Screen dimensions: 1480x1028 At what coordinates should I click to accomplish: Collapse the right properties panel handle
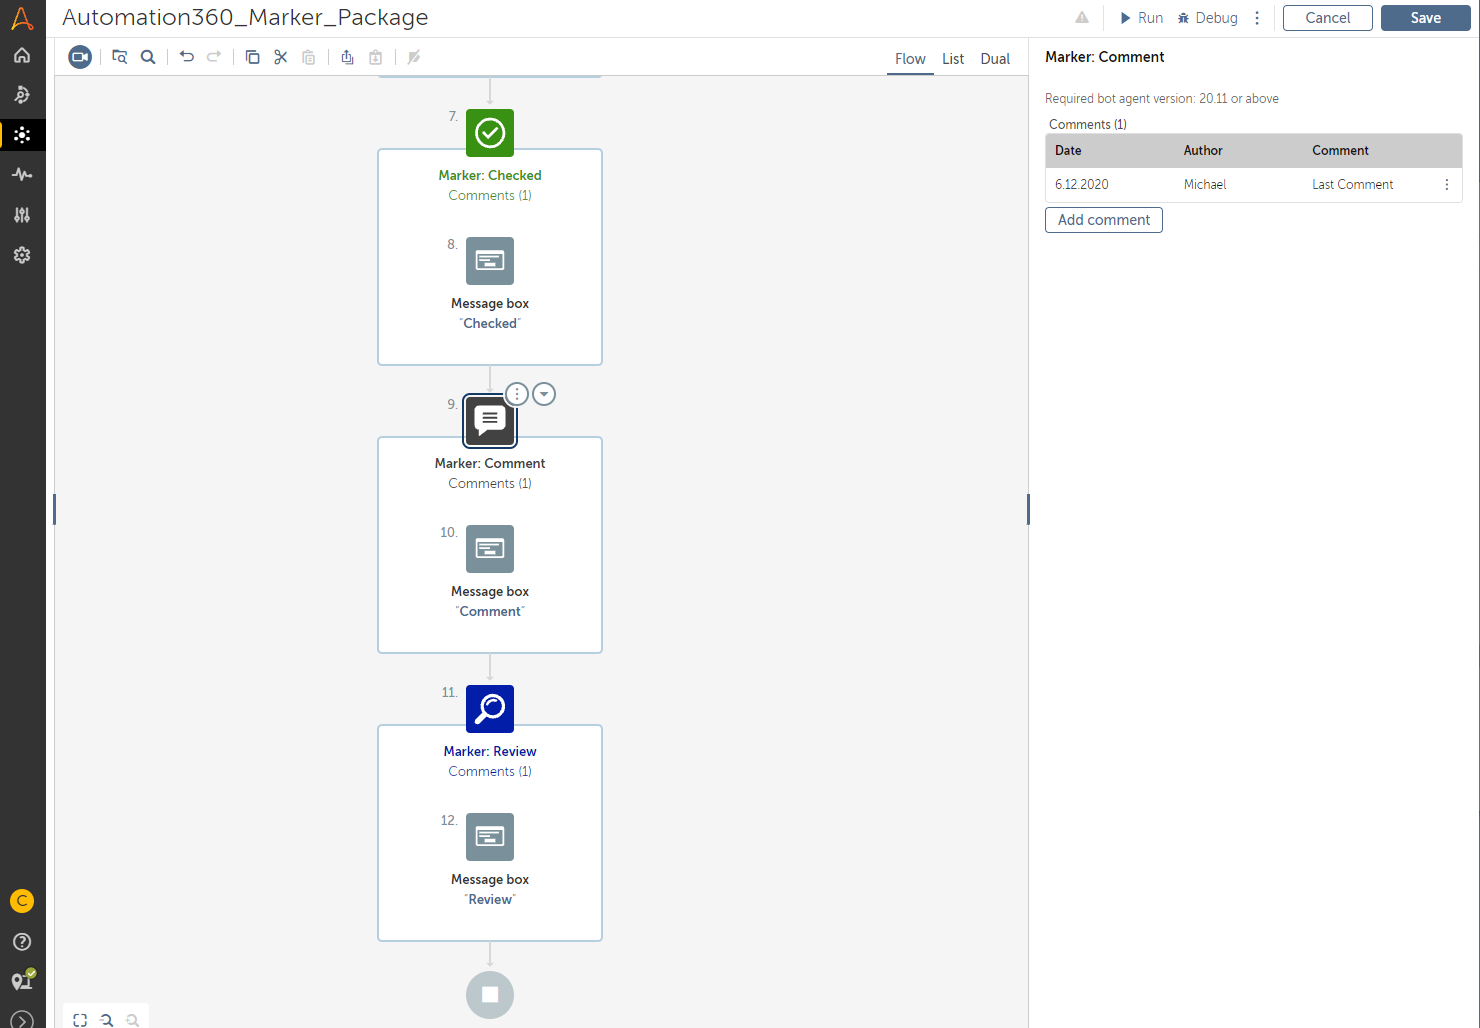point(1028,509)
